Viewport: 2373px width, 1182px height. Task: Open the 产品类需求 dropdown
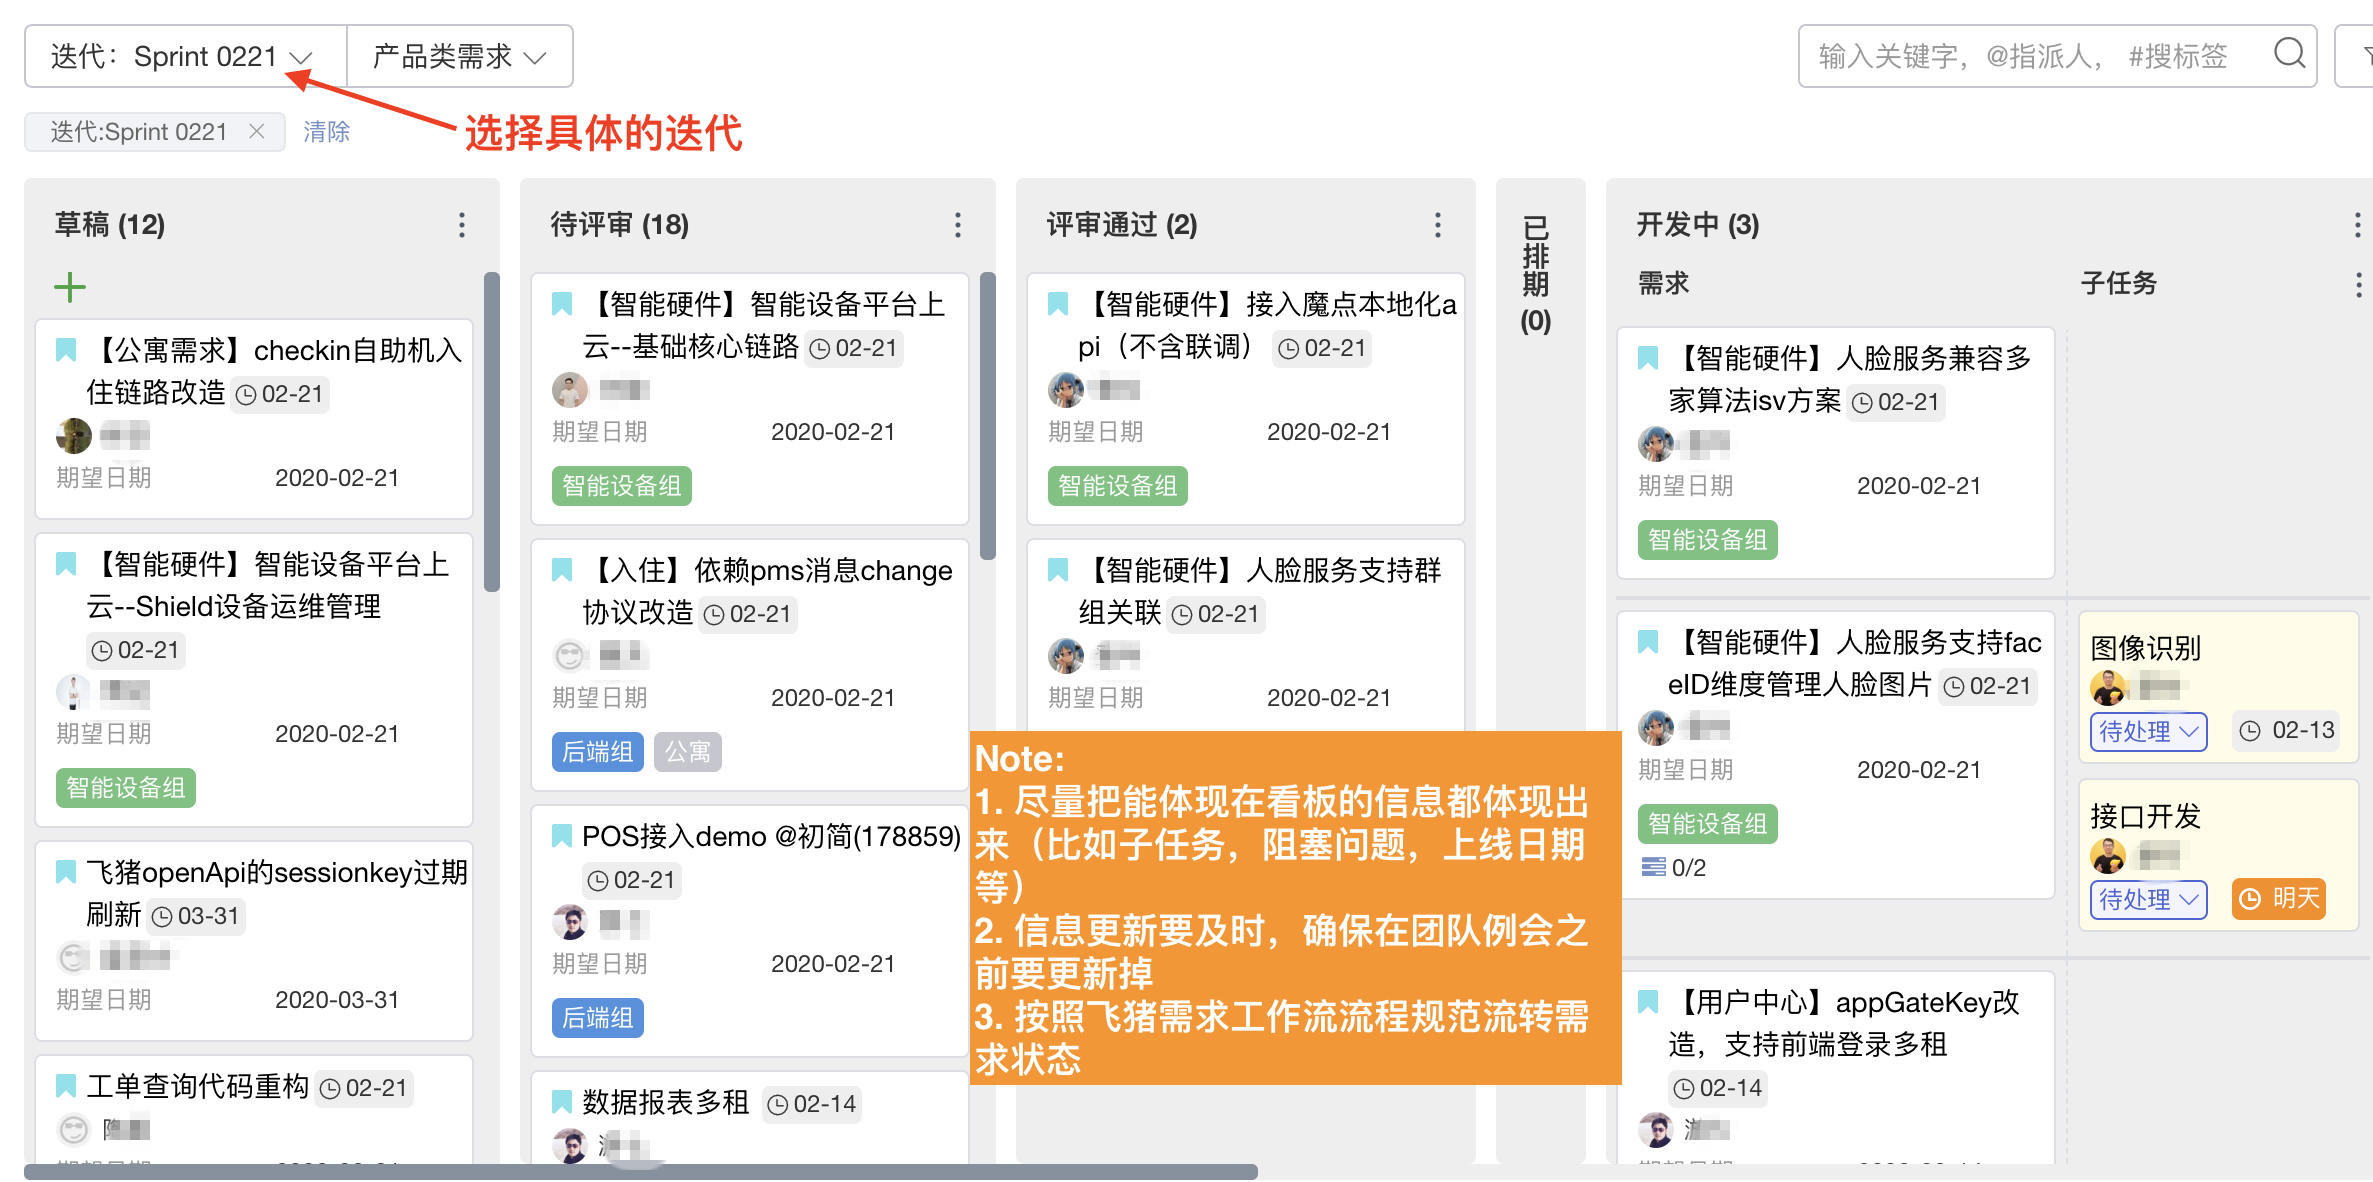(459, 57)
